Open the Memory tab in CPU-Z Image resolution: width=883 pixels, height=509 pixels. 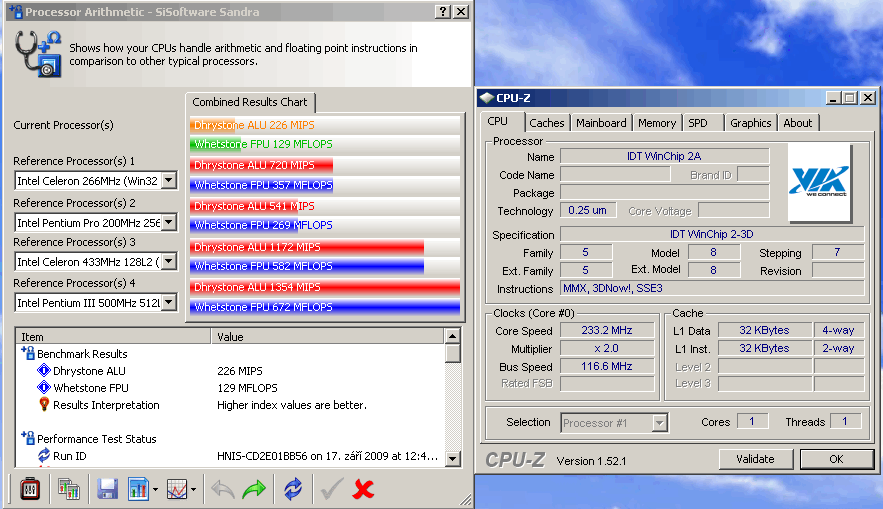[x=656, y=123]
